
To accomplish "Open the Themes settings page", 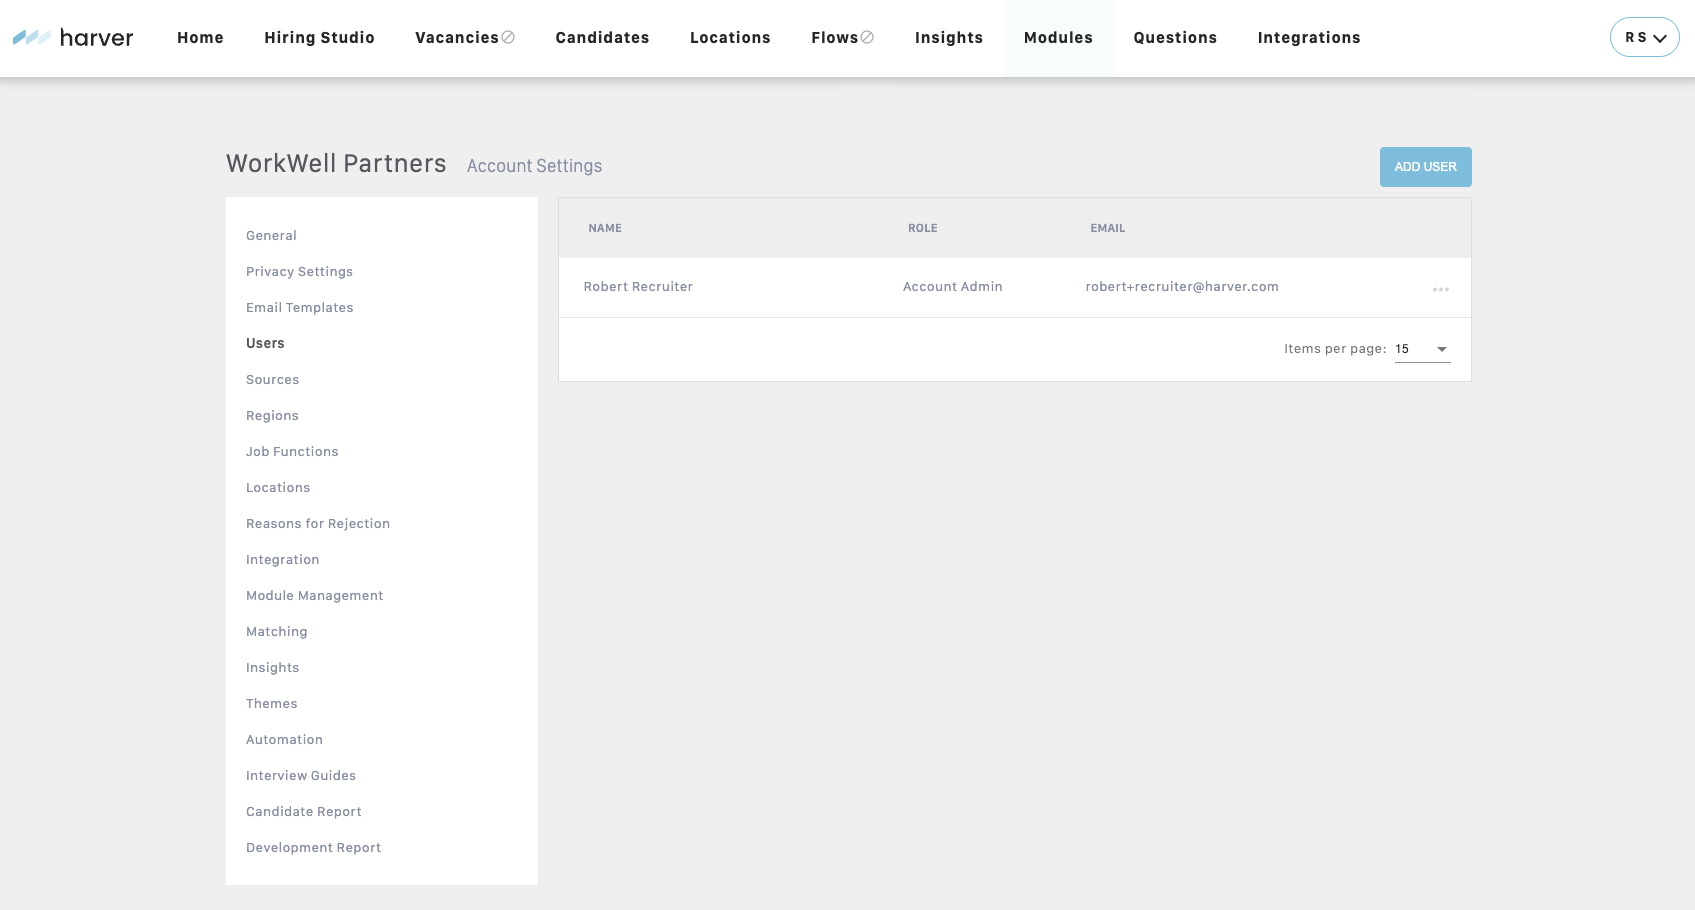I will (x=271, y=704).
